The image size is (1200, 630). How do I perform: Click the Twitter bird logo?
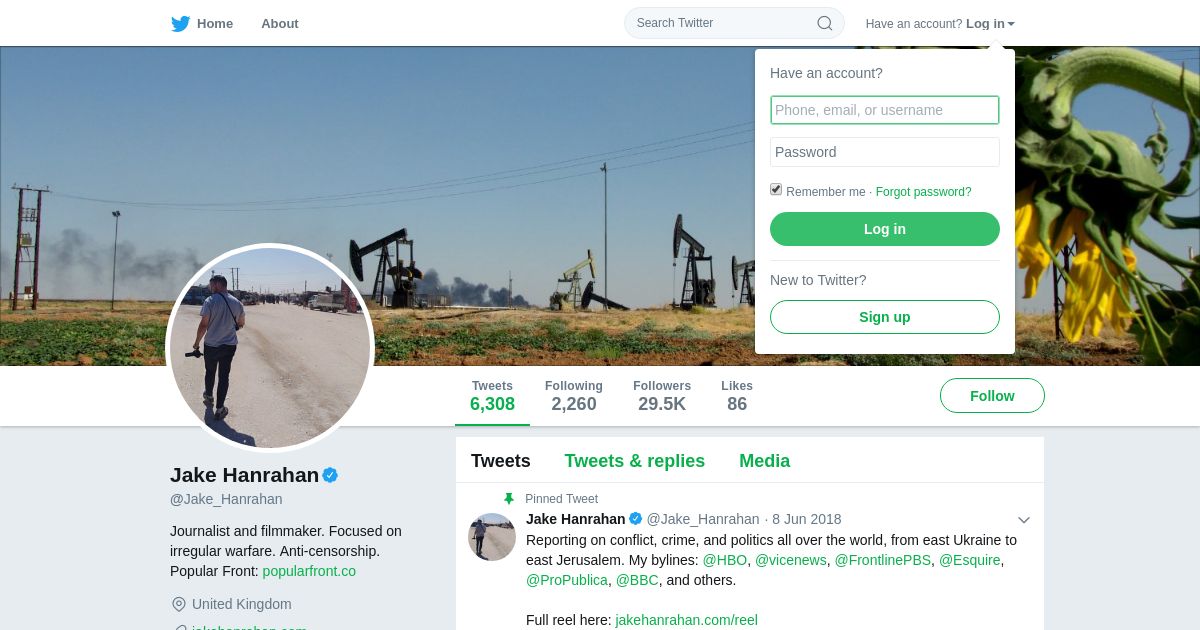tap(180, 24)
